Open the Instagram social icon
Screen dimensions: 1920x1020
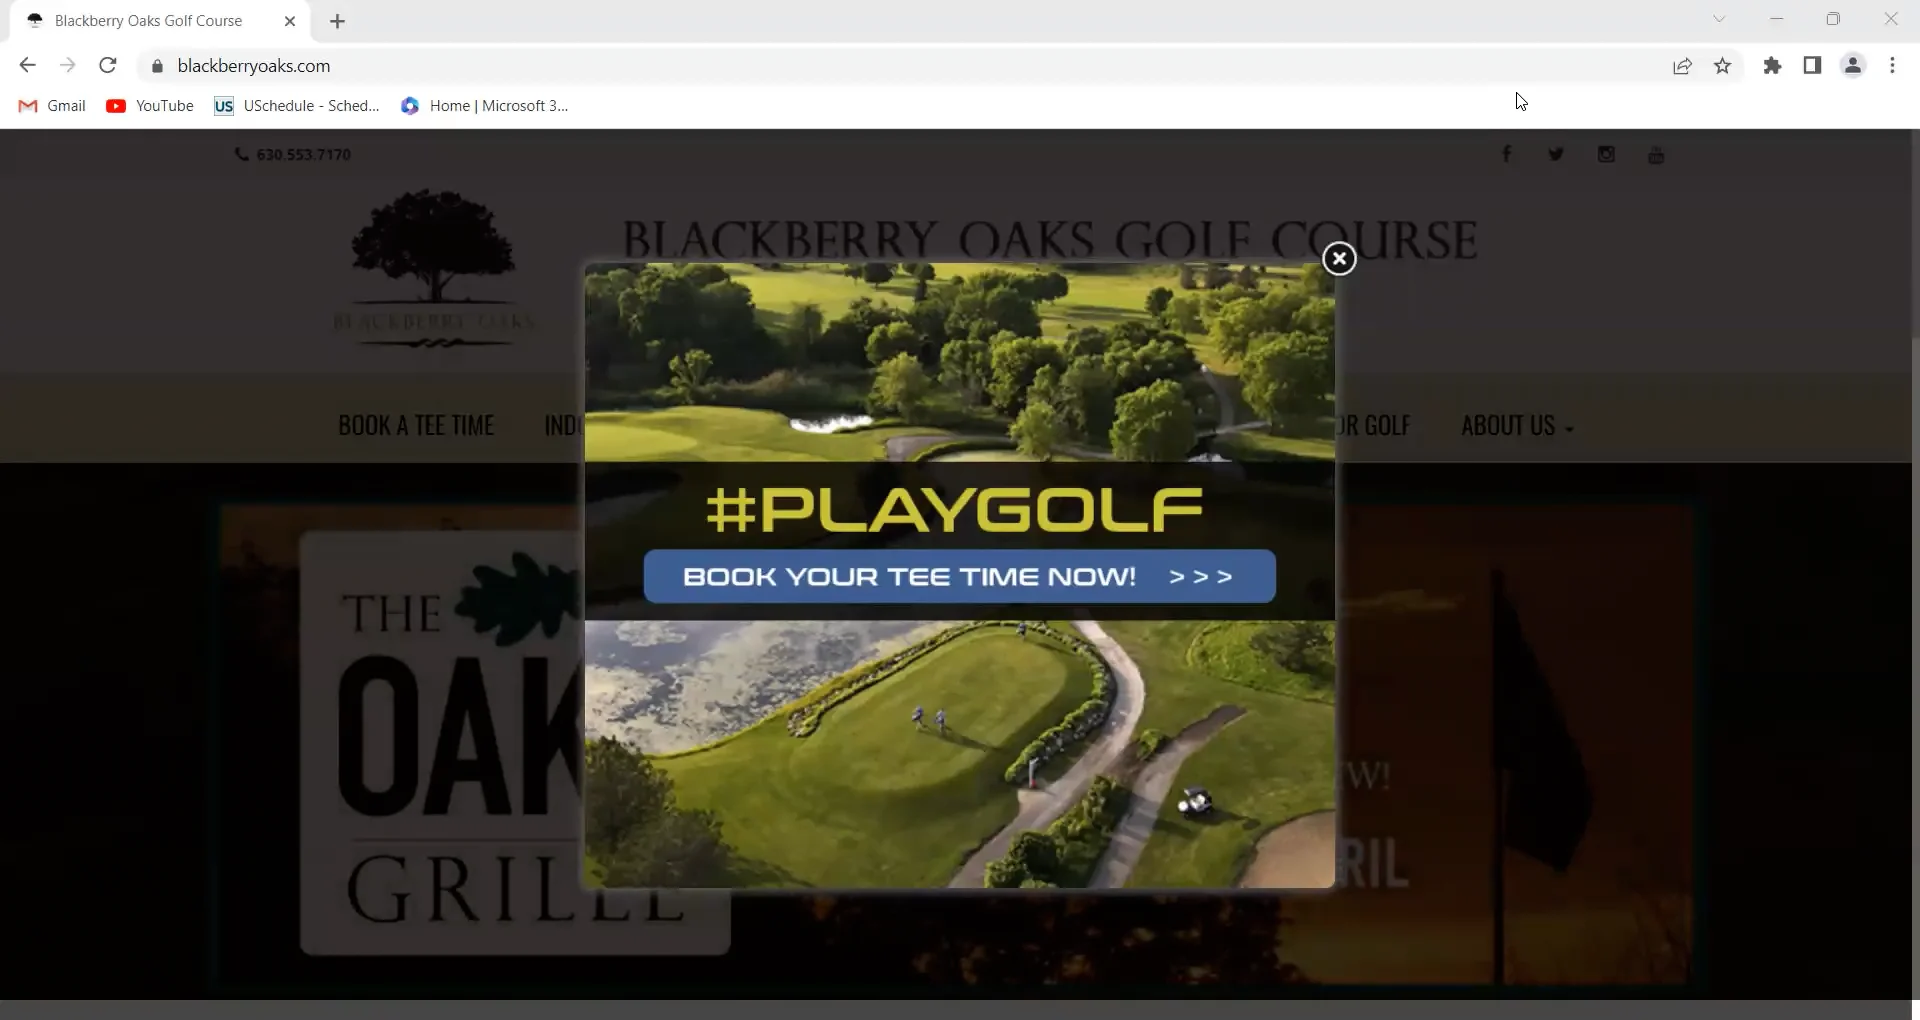point(1606,154)
